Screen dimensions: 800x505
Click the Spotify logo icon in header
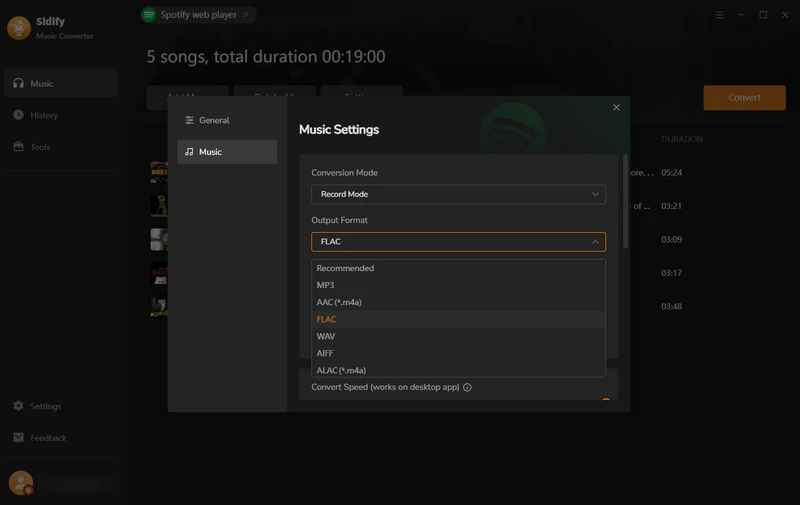pos(148,15)
